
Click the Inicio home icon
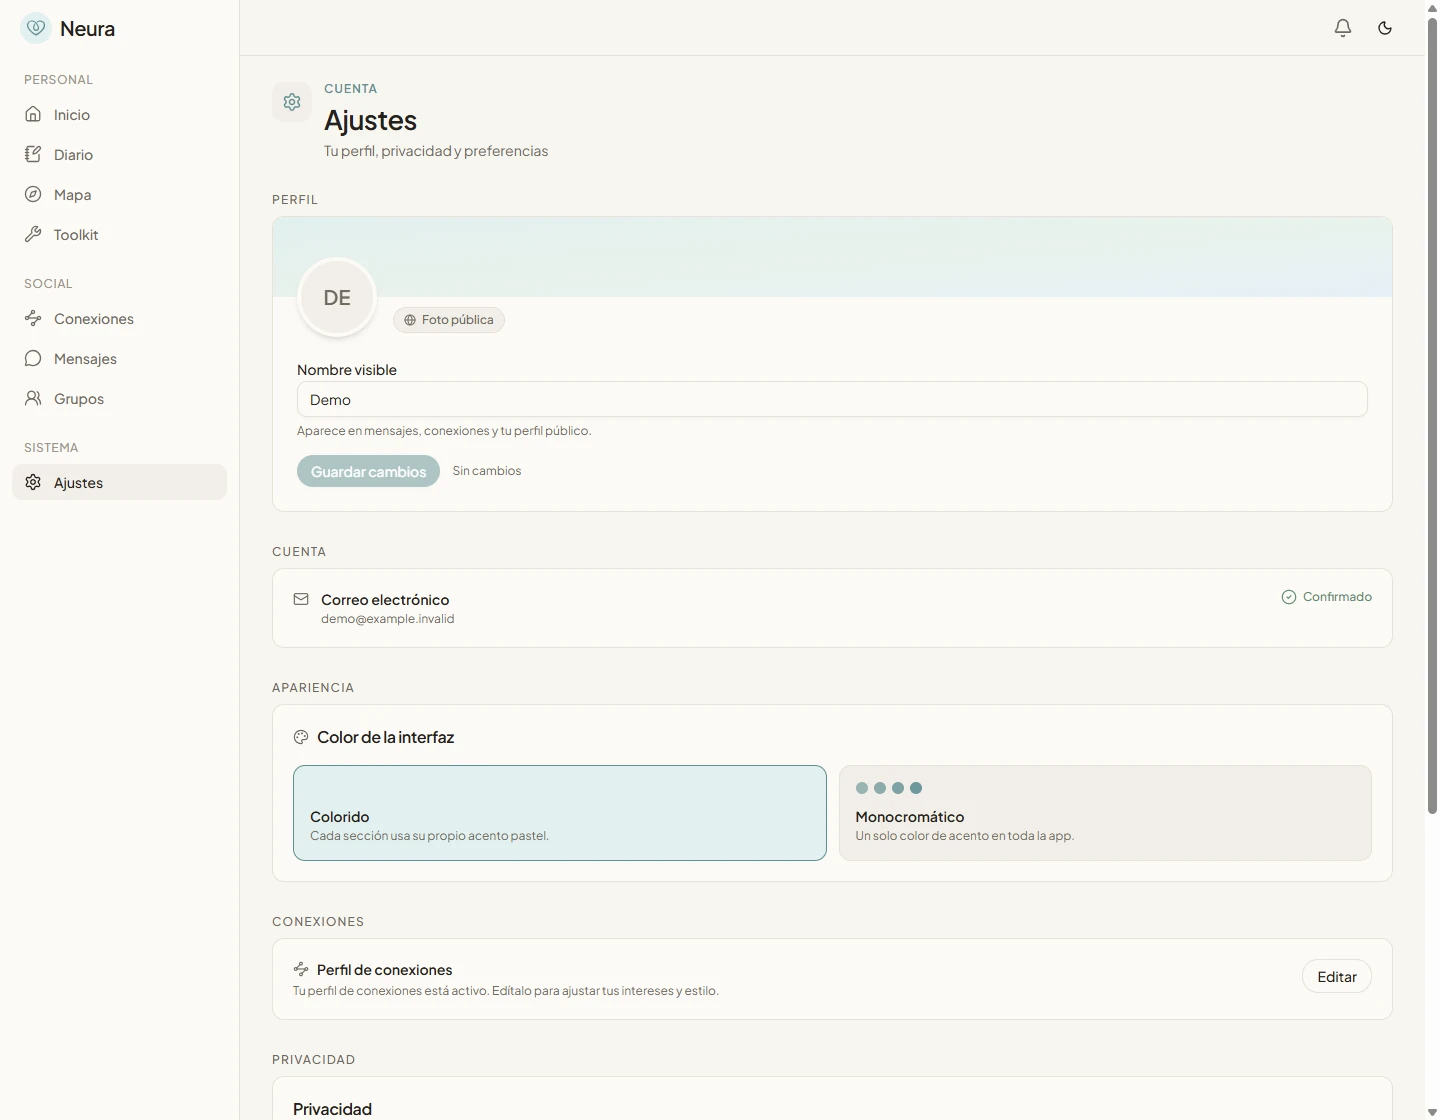pyautogui.click(x=33, y=114)
